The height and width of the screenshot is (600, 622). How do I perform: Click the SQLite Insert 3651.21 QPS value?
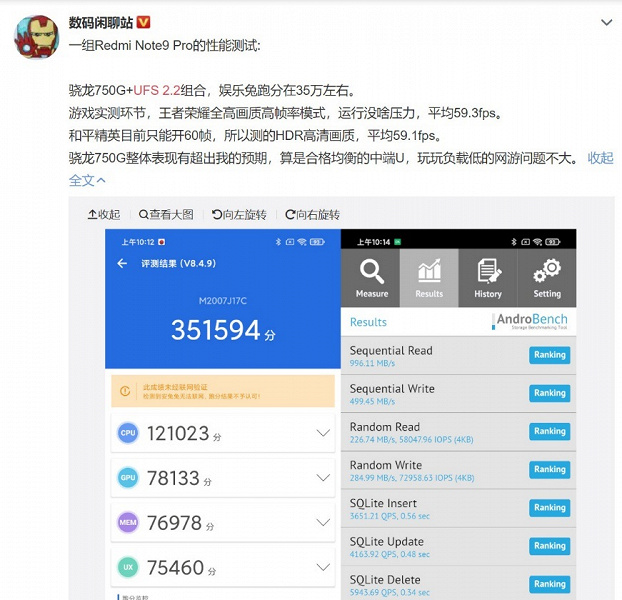pyautogui.click(x=390, y=516)
